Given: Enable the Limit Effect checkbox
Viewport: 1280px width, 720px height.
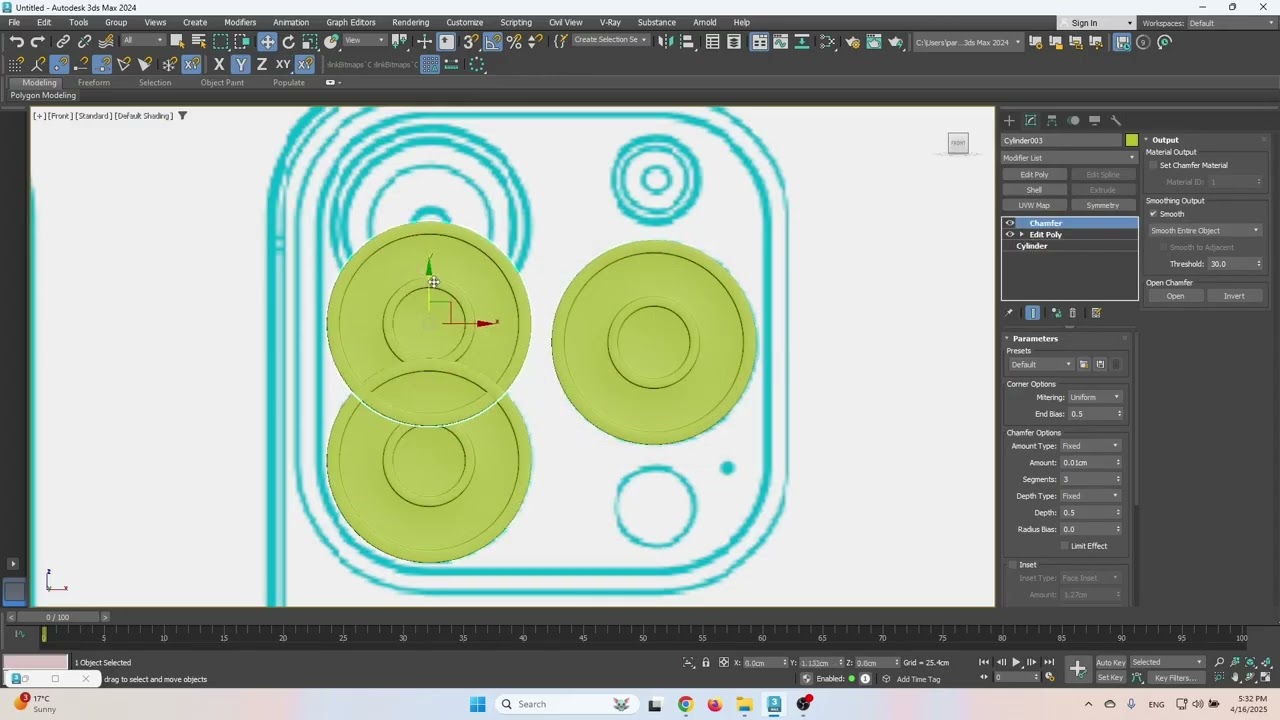Looking at the screenshot, I should (1065, 546).
